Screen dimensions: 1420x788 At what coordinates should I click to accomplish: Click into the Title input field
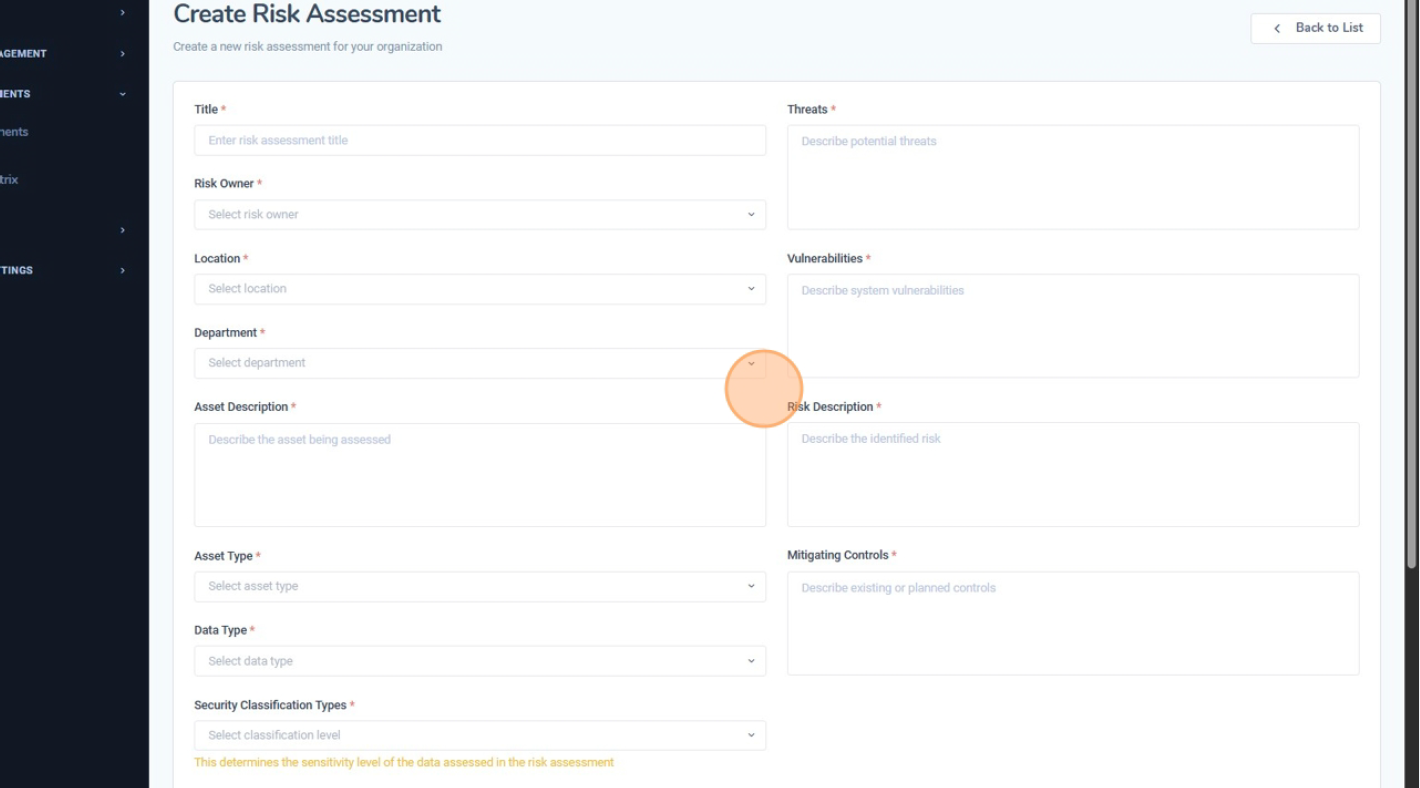click(479, 141)
